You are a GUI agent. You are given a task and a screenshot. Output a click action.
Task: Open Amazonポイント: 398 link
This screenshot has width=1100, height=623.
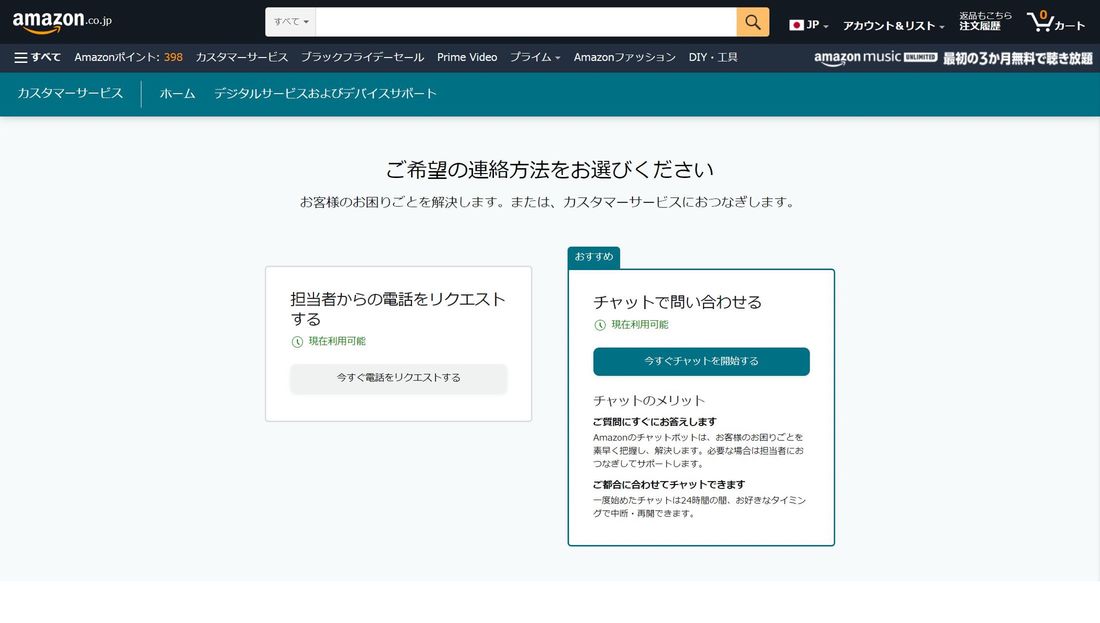point(128,58)
